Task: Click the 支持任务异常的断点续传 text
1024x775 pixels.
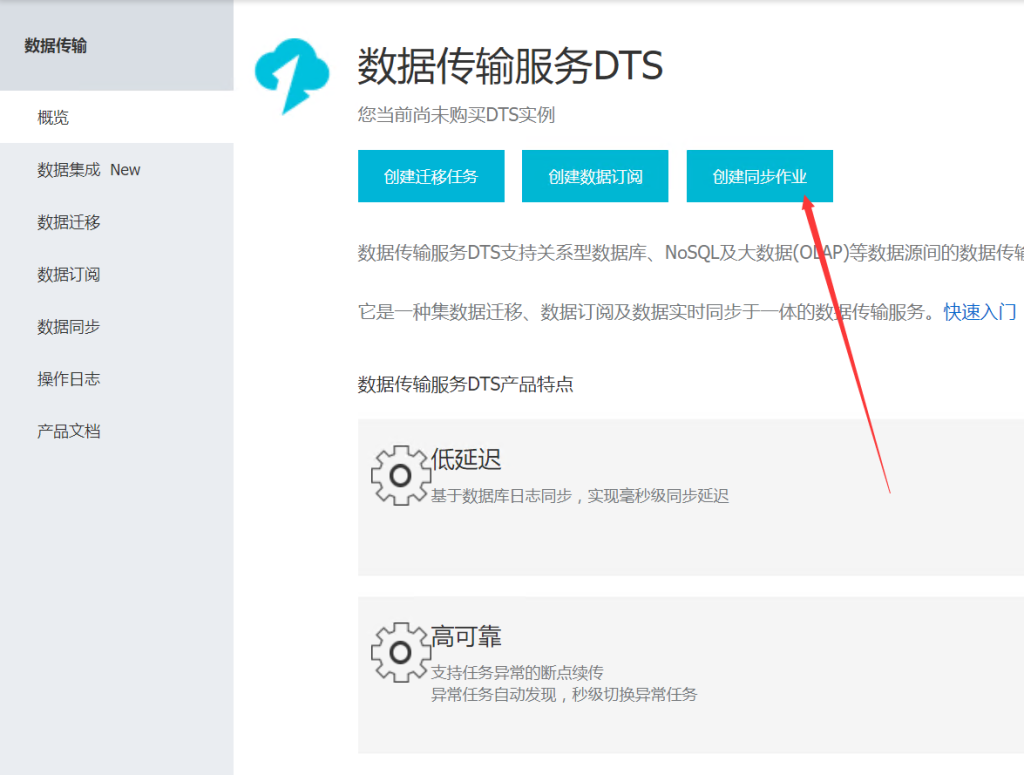Action: (517, 672)
